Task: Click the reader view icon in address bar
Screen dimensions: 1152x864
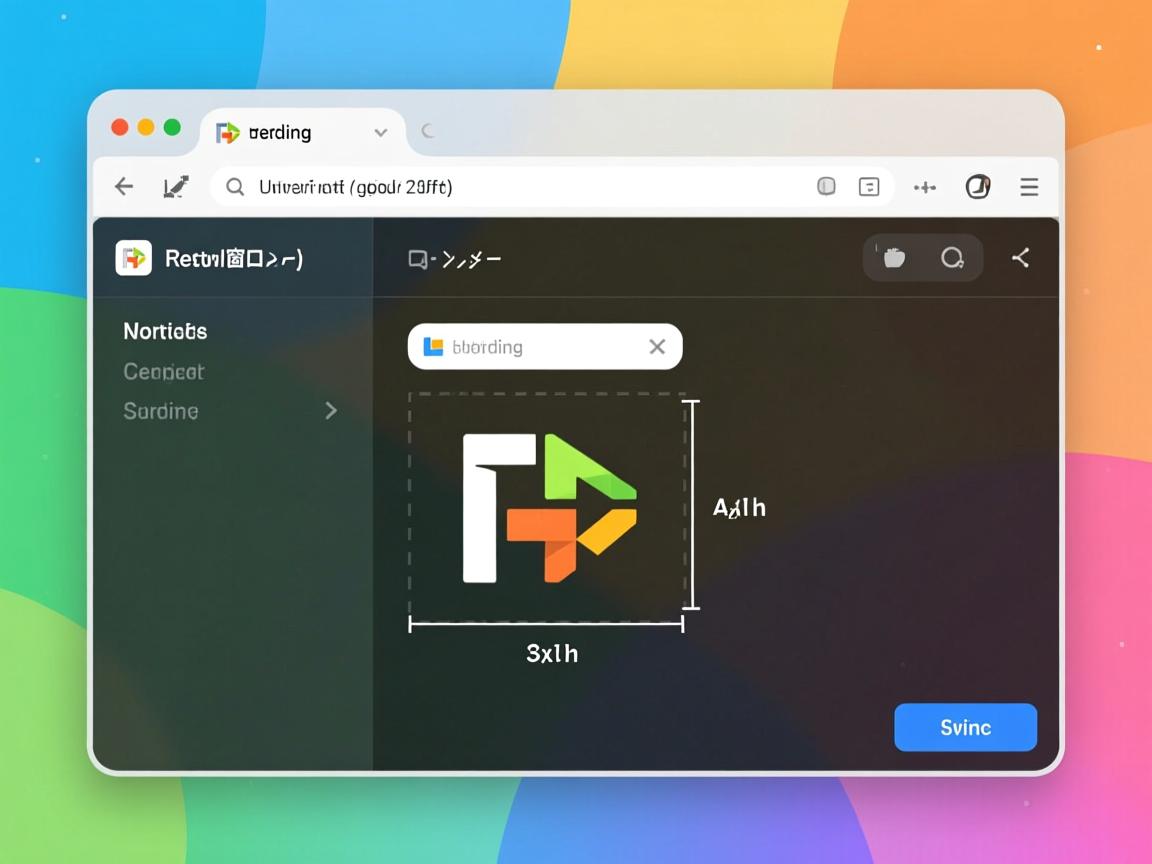Action: coord(869,187)
